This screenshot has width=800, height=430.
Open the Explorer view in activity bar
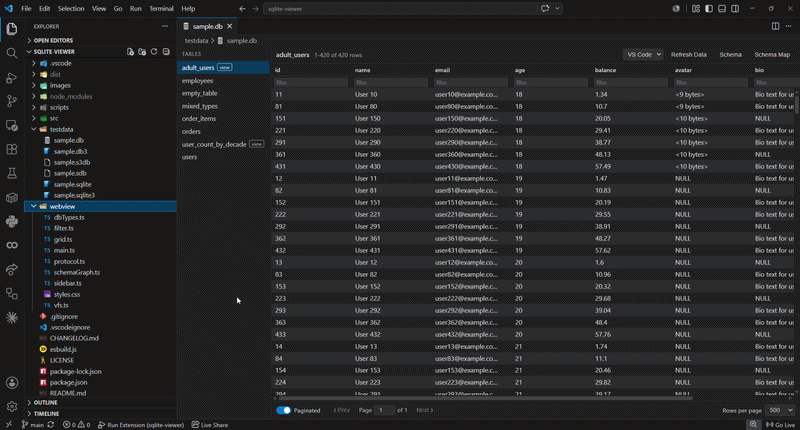12,29
